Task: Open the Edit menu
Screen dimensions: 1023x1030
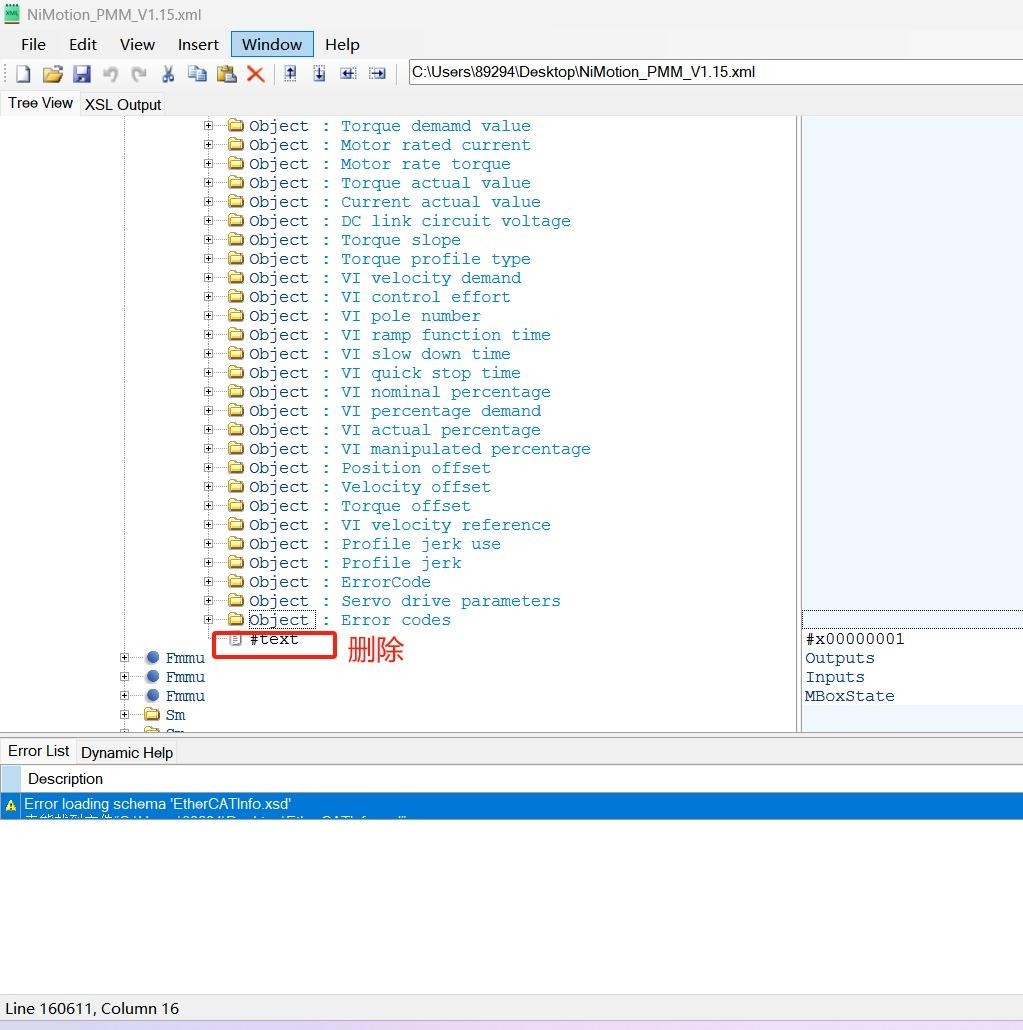Action: tap(83, 45)
